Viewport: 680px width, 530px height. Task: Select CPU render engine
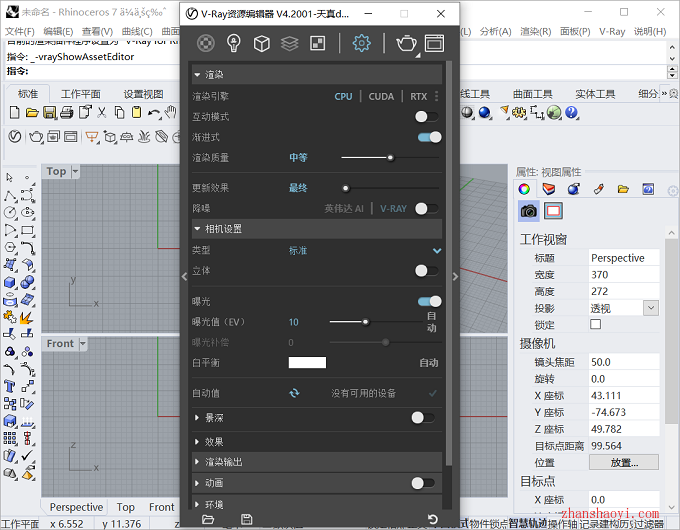click(343, 96)
